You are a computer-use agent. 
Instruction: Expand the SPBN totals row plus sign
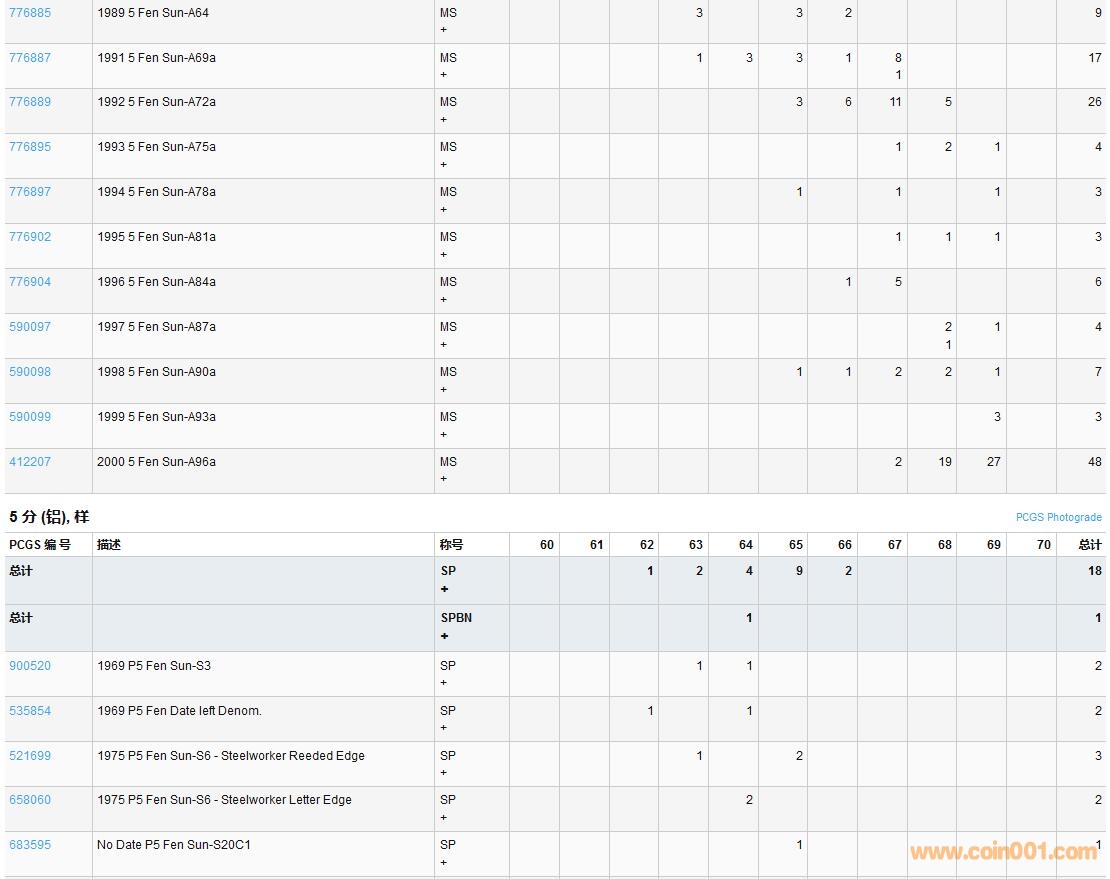coord(444,636)
